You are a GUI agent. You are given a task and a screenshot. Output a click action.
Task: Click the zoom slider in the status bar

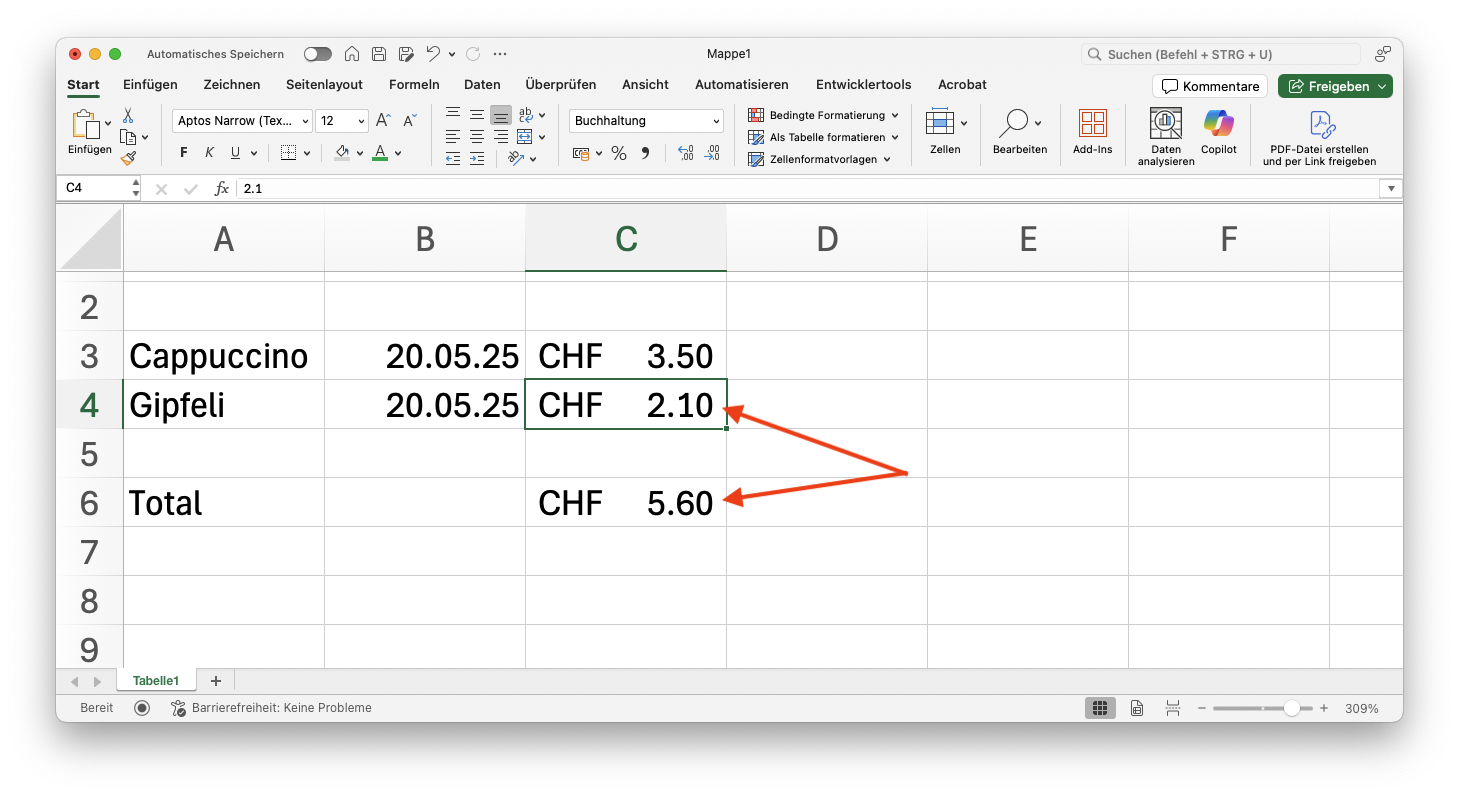[x=1291, y=708]
